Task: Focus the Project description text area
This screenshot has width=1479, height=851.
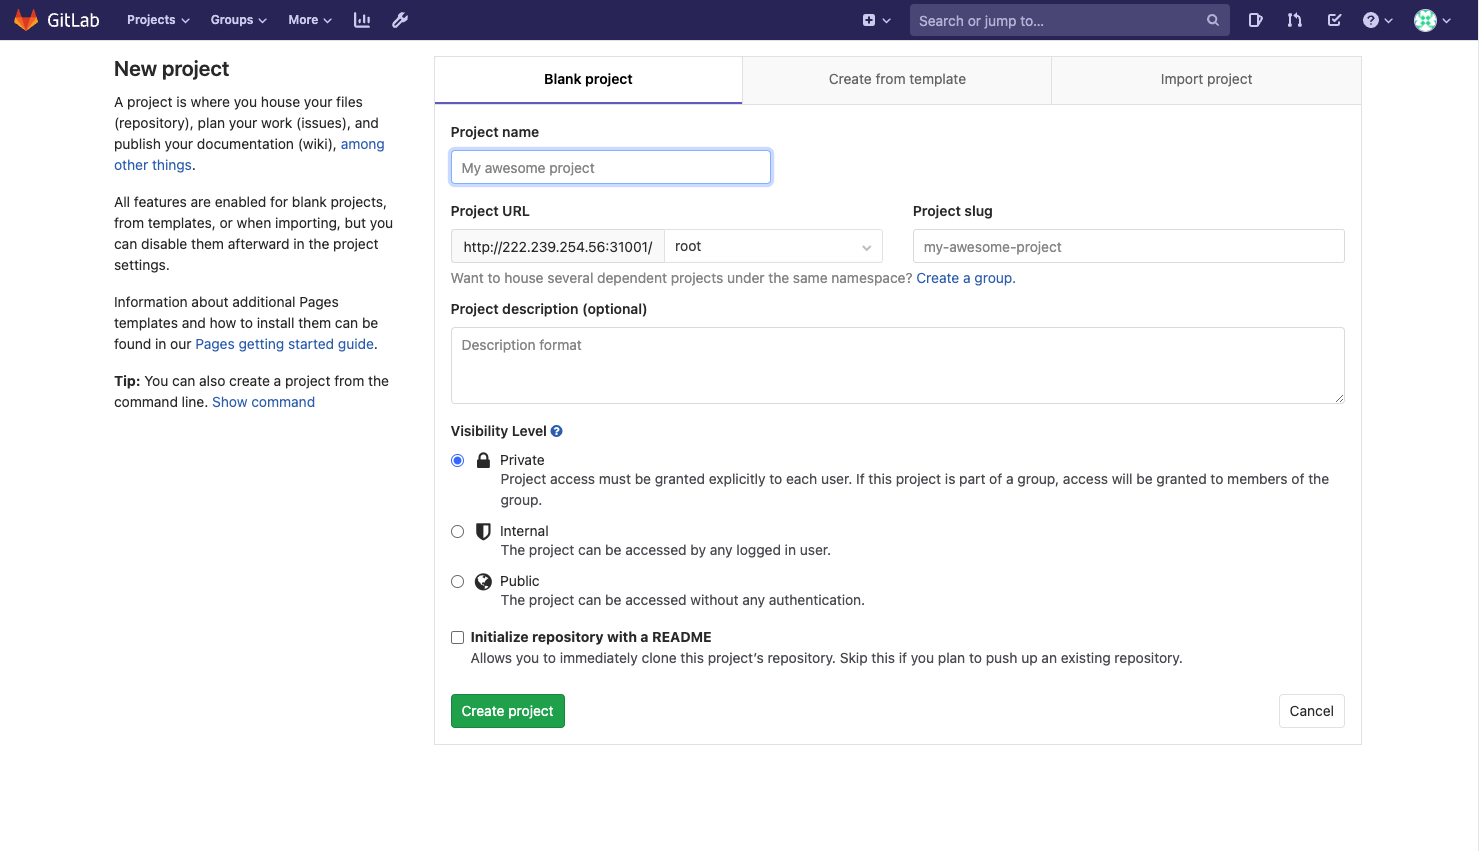Action: click(x=897, y=365)
